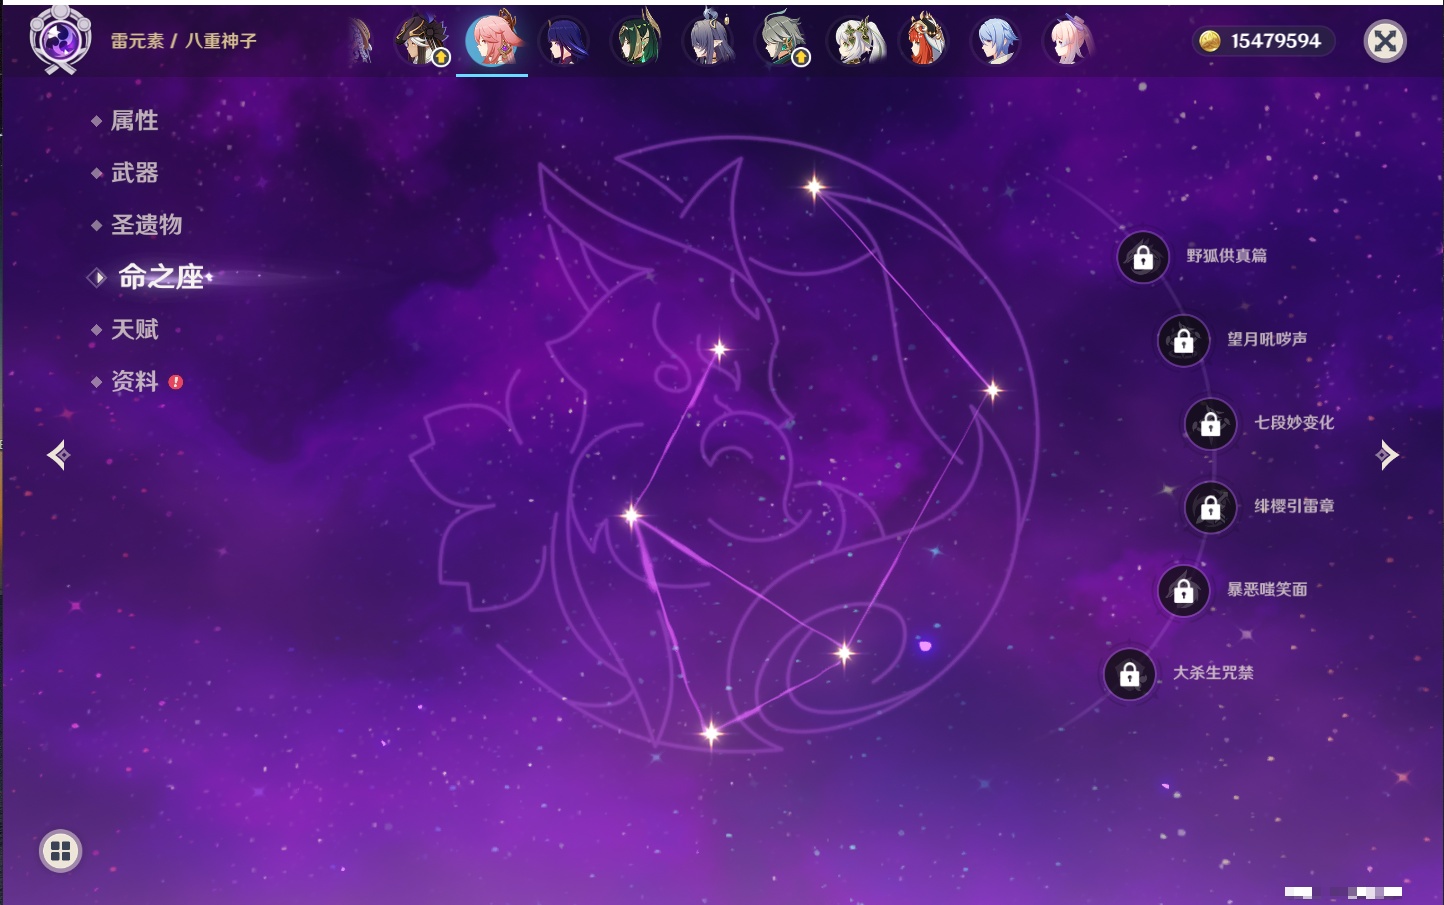Choose the red-haired avatar with horned headdress
This screenshot has height=905, width=1444.
pos(924,40)
